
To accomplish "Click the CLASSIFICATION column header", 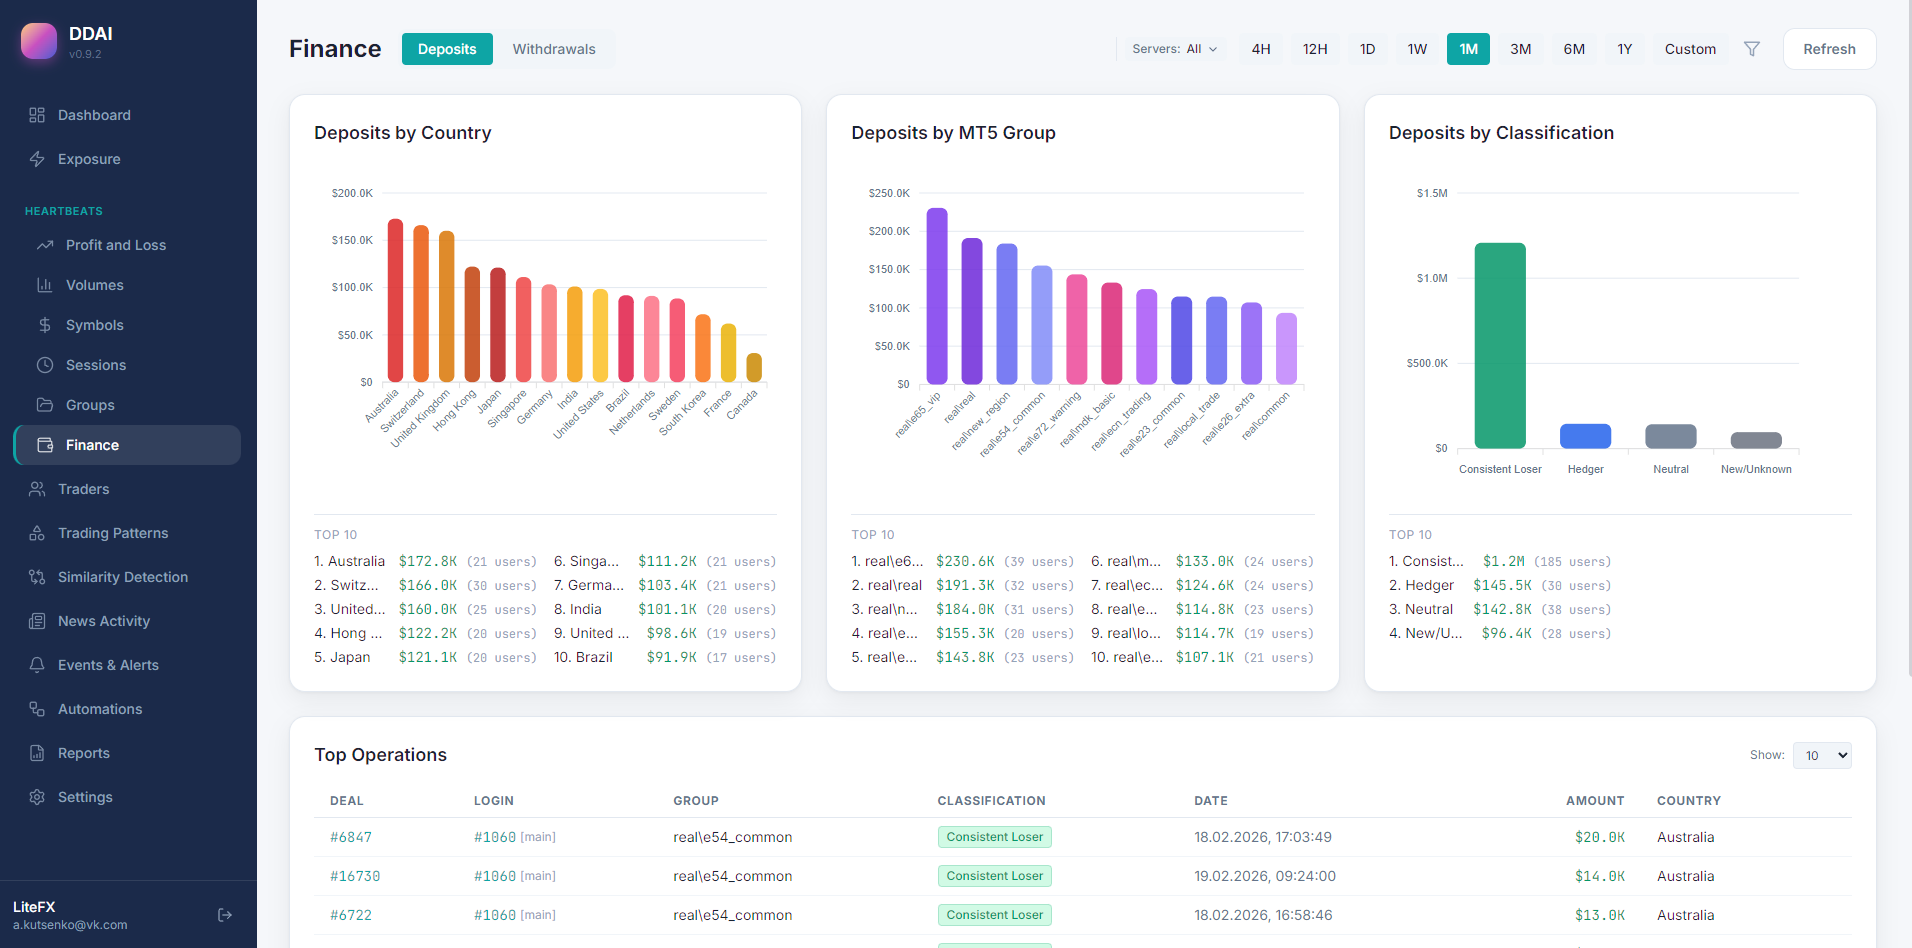I will tap(991, 801).
